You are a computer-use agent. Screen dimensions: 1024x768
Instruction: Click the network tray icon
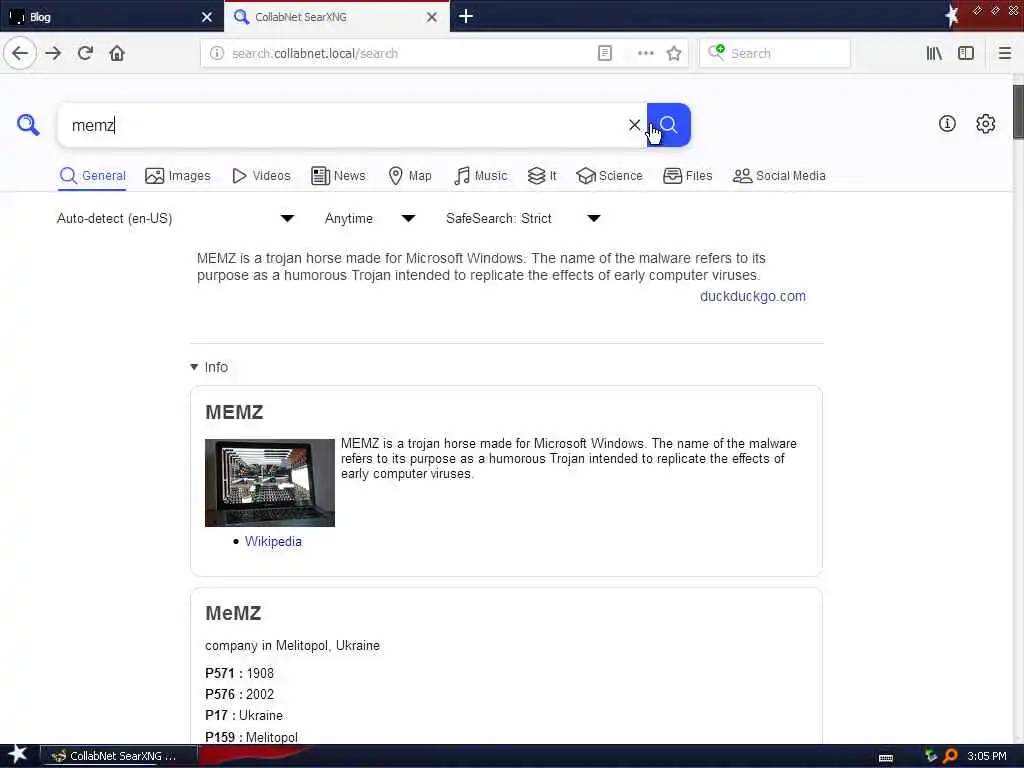click(931, 756)
